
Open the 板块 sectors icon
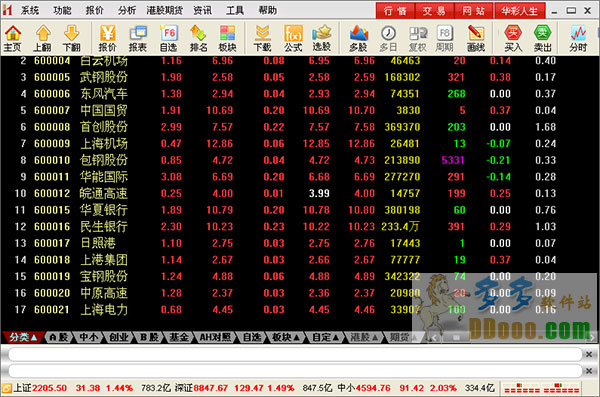(x=227, y=38)
